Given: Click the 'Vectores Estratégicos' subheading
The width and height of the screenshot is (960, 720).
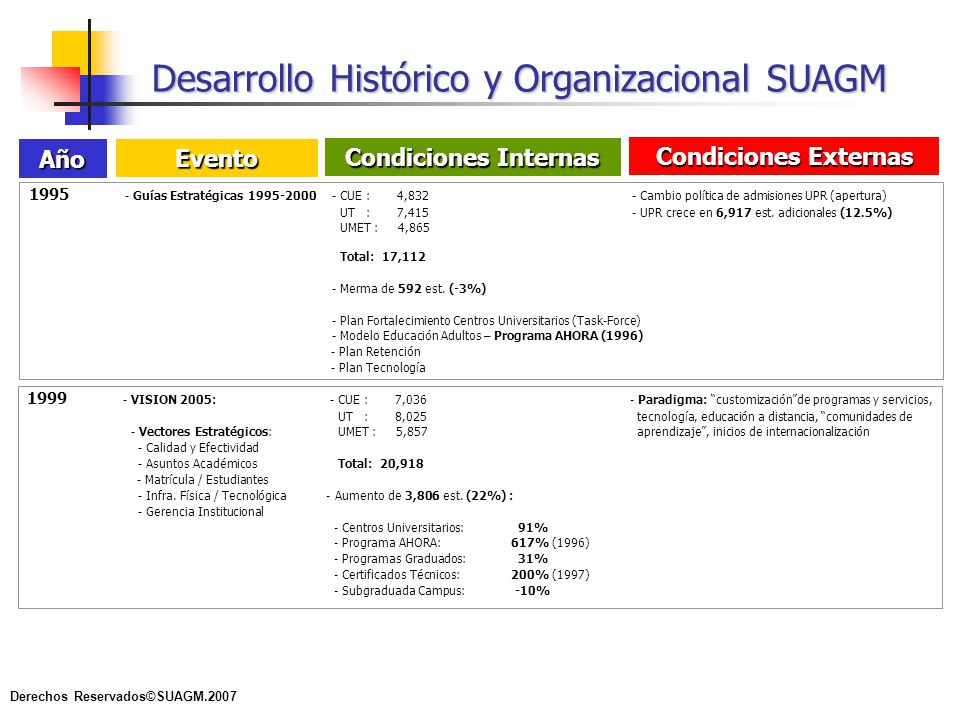Looking at the screenshot, I should coord(203,432).
